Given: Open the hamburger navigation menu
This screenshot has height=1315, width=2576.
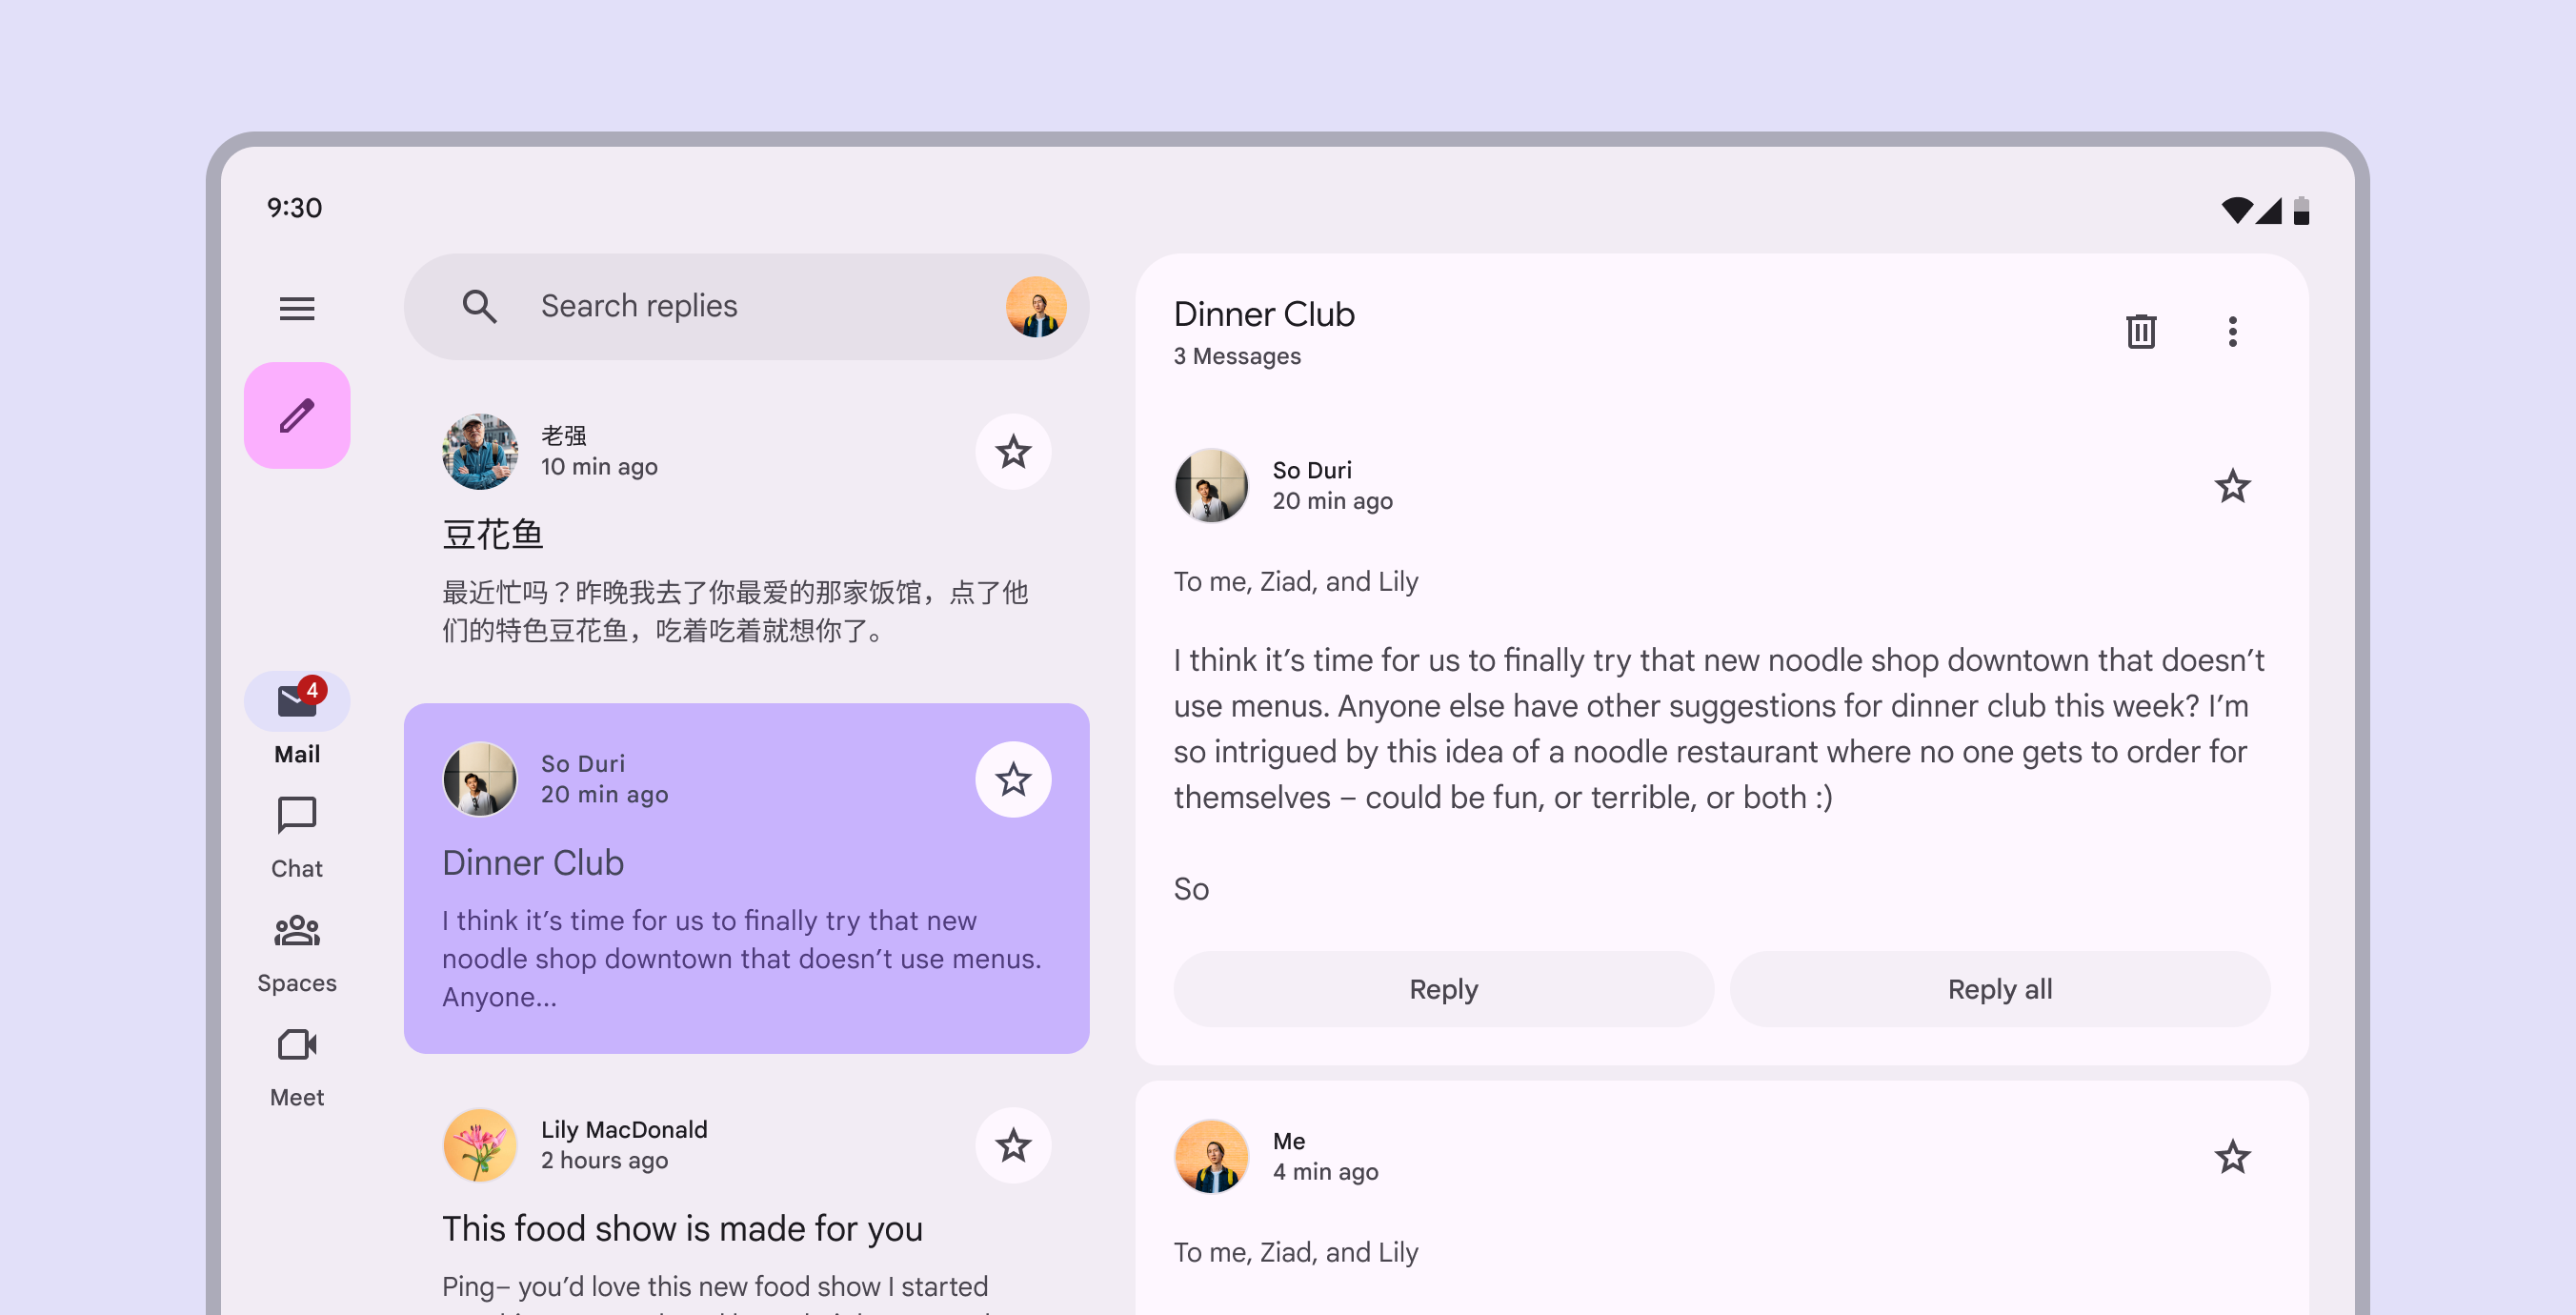Looking at the screenshot, I should tap(297, 308).
